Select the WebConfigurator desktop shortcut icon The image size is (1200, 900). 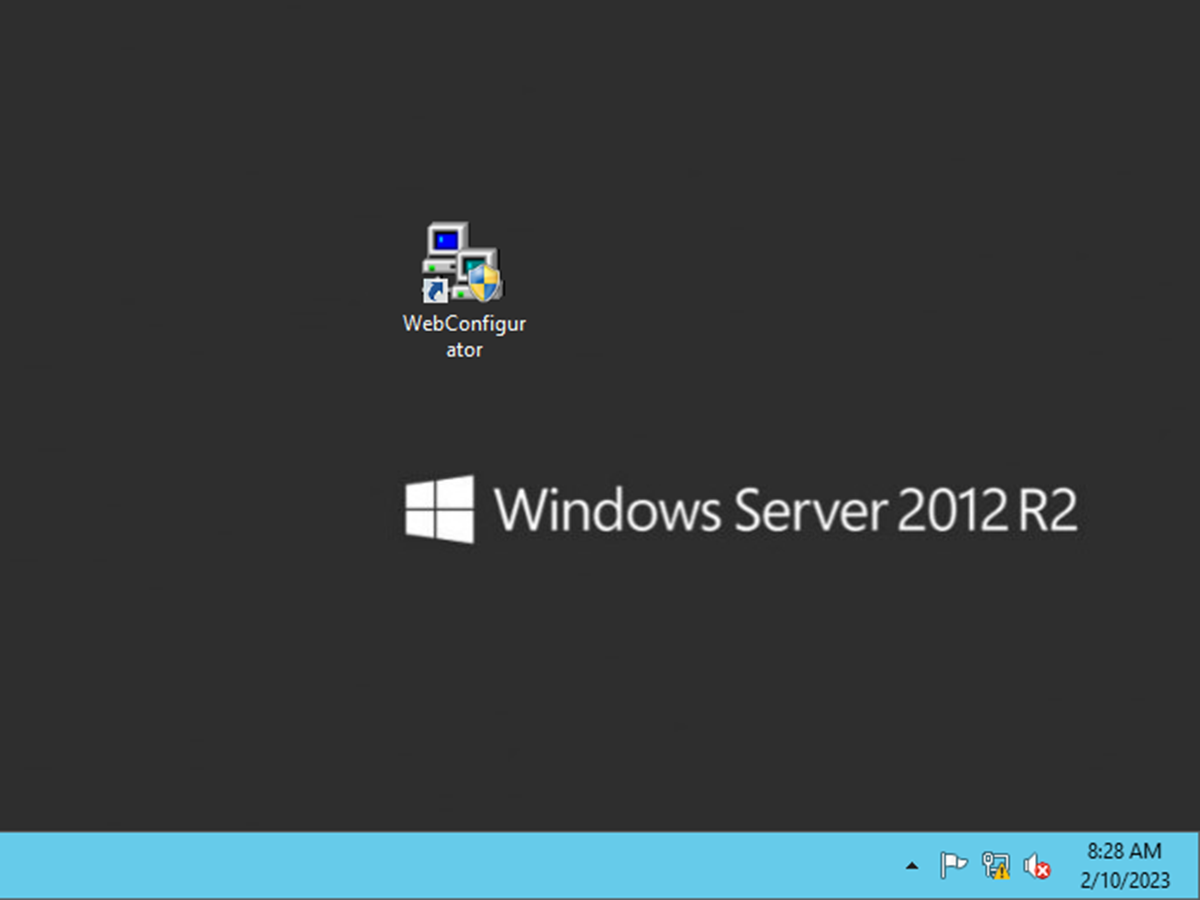(462, 263)
